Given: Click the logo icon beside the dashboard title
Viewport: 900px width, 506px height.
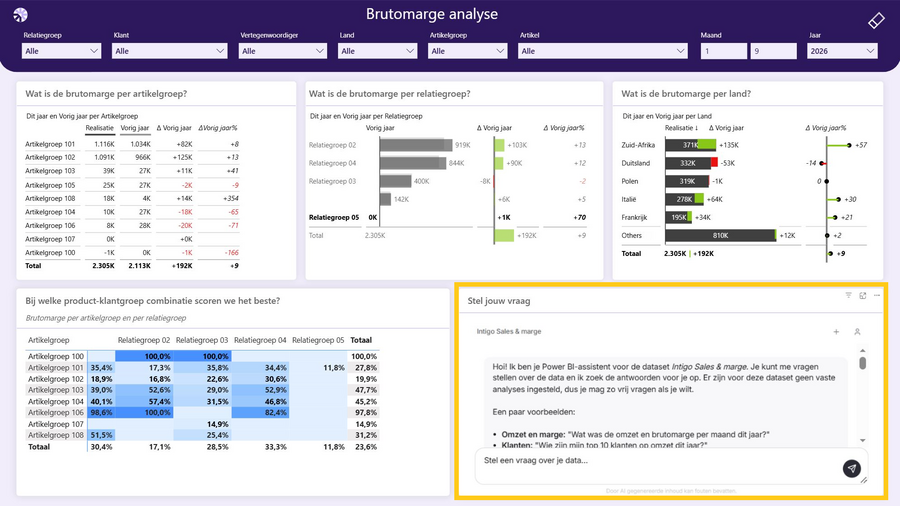Looking at the screenshot, I should [x=20, y=14].
